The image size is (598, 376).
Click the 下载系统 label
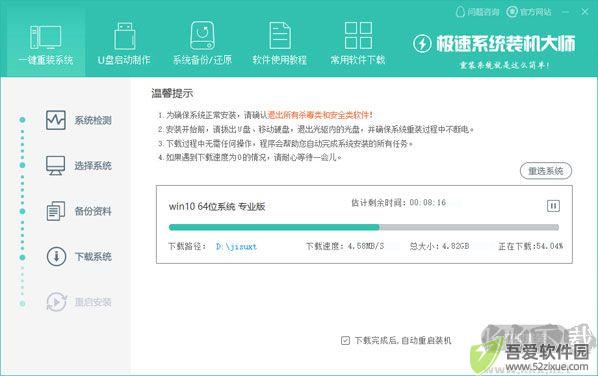pyautogui.click(x=93, y=257)
